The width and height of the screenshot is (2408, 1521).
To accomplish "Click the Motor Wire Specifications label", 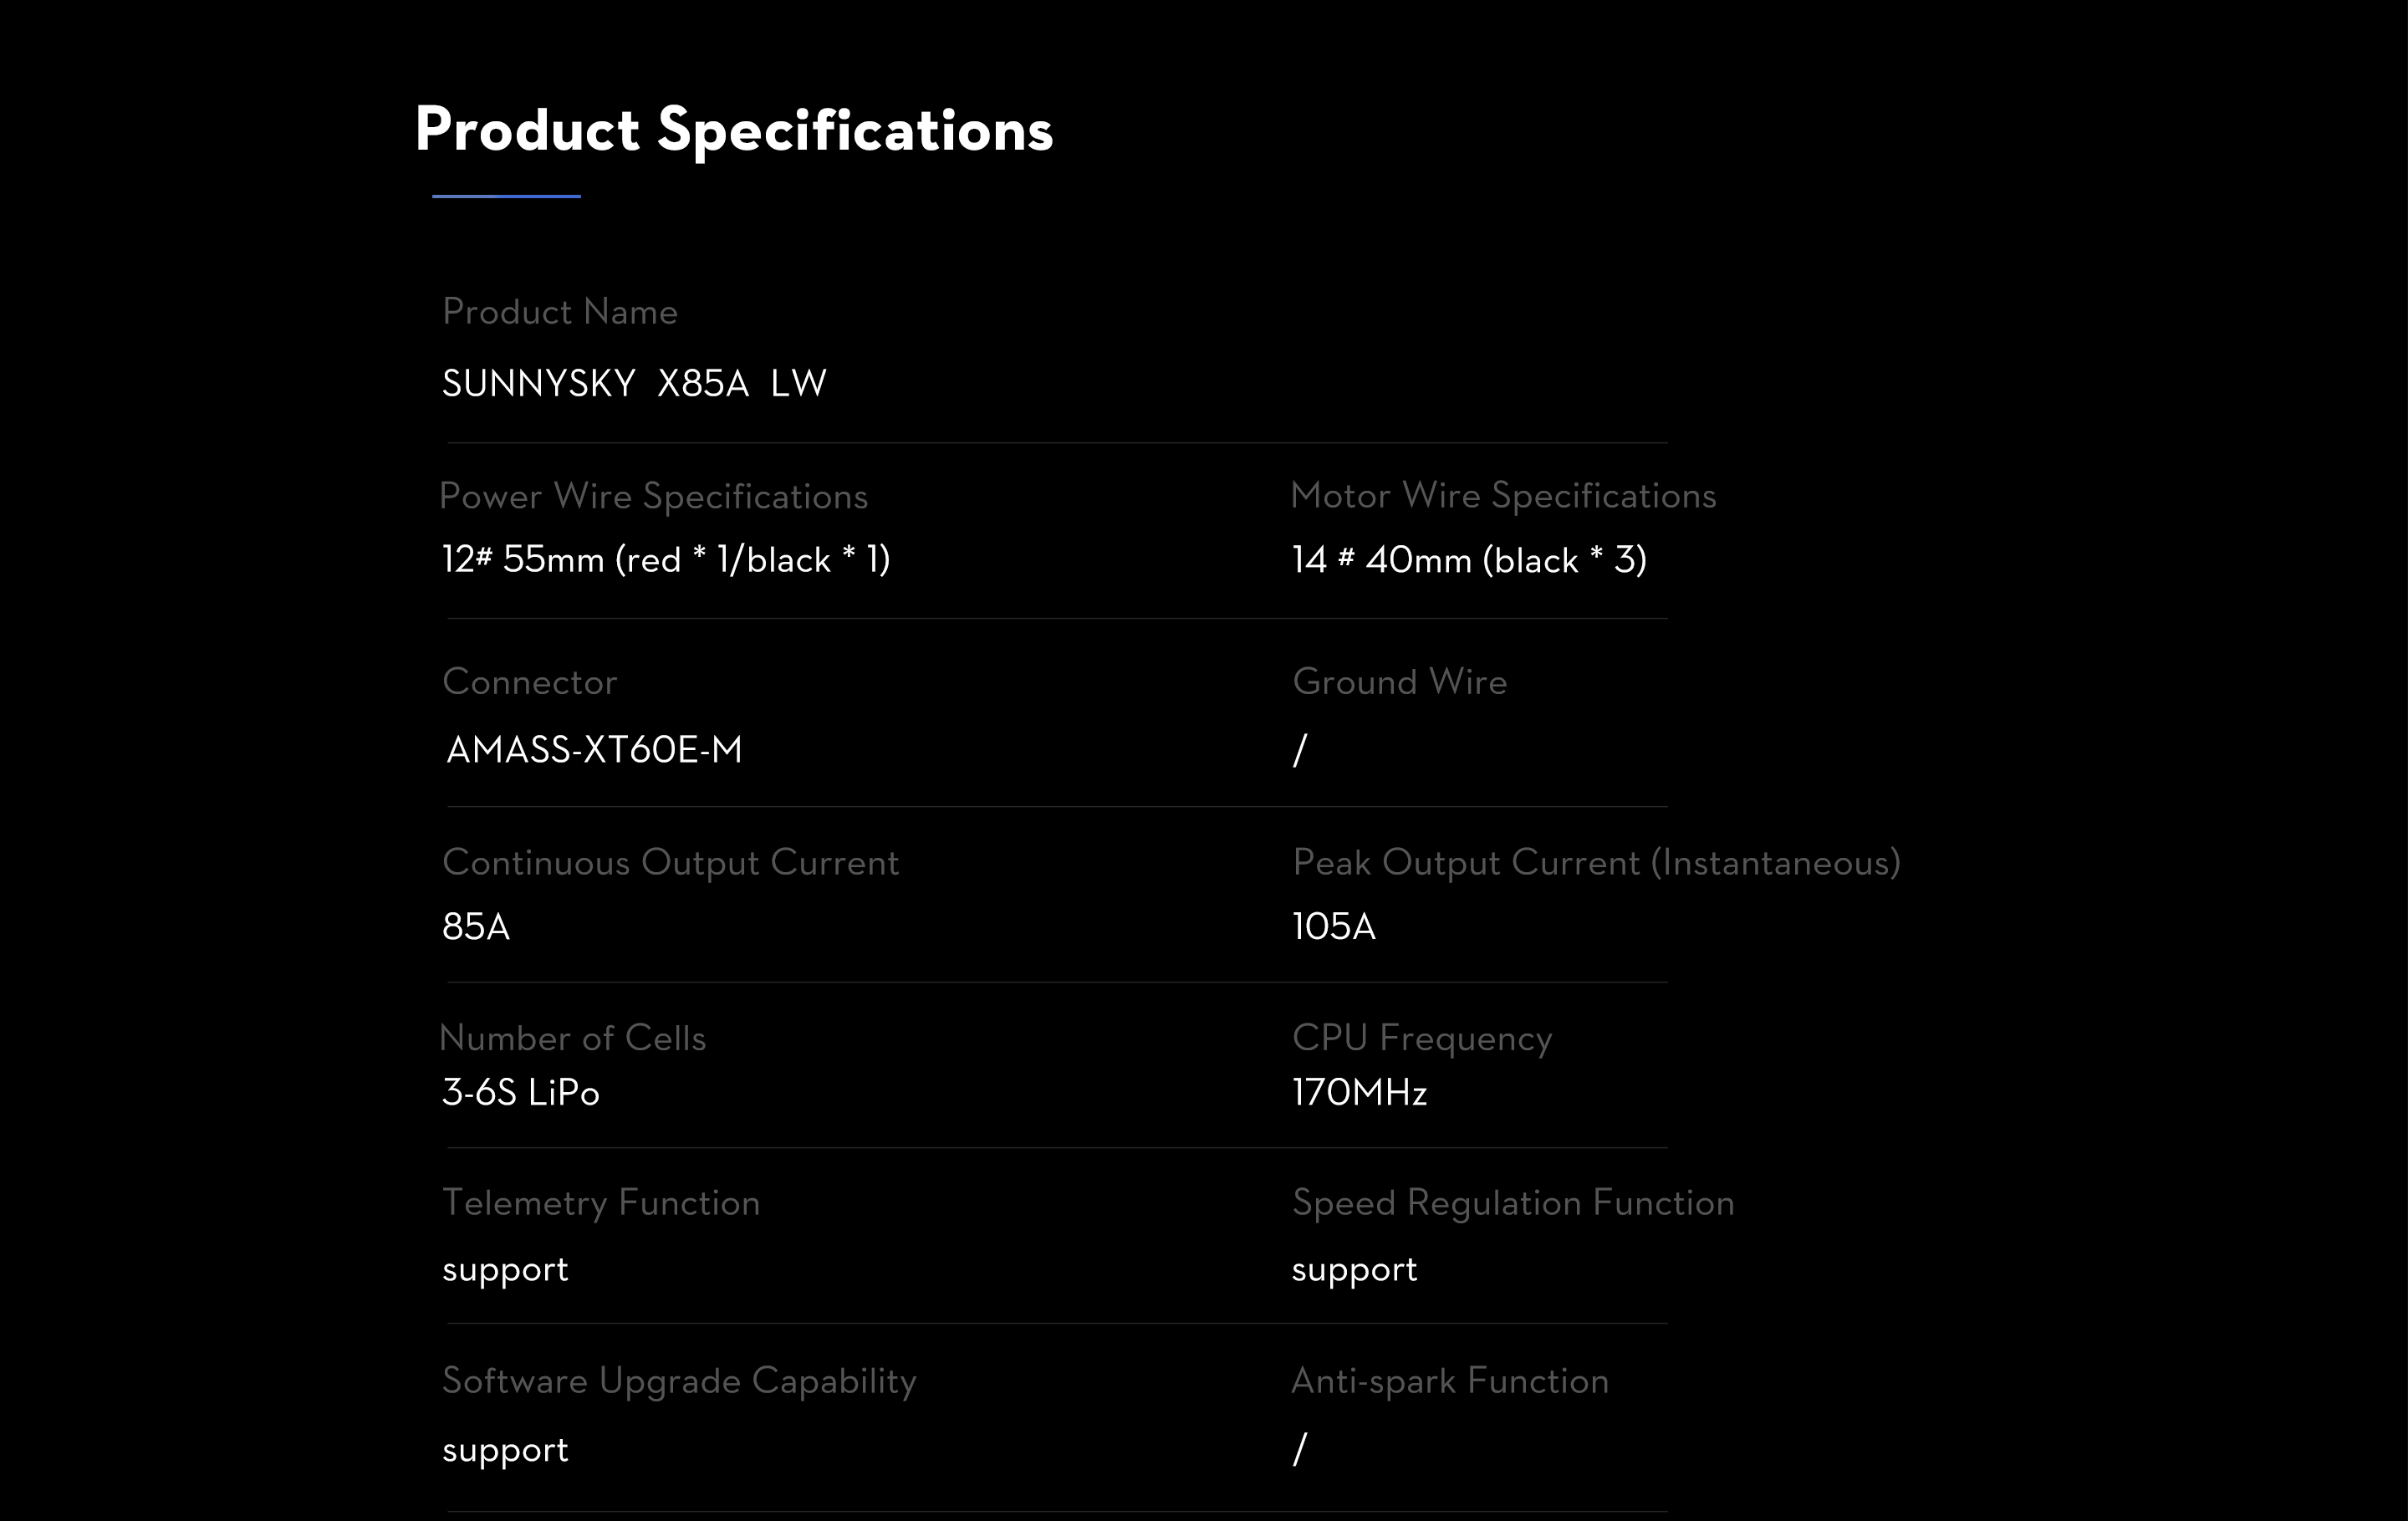I will (x=1503, y=496).
